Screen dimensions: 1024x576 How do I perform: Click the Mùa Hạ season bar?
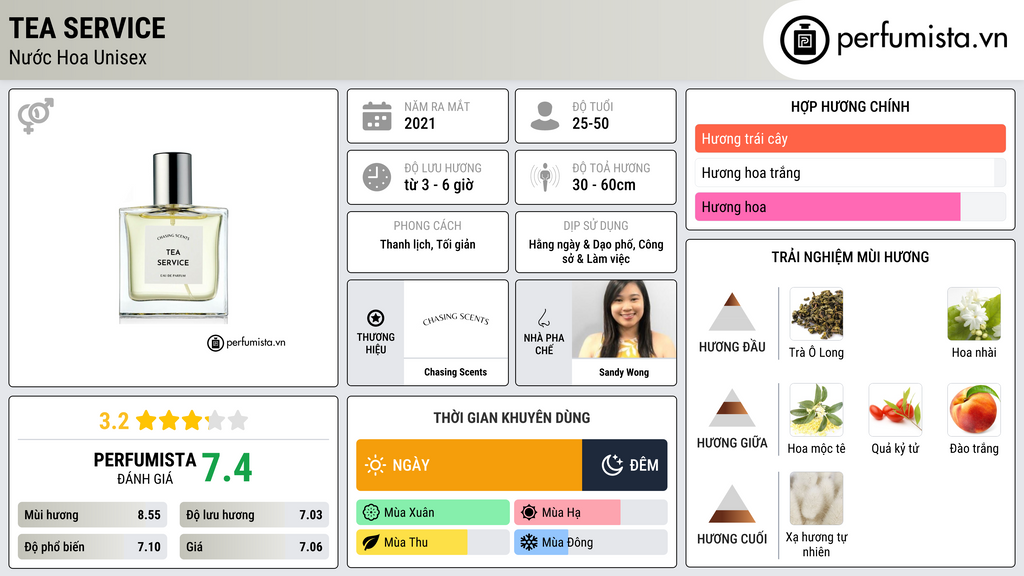point(590,513)
